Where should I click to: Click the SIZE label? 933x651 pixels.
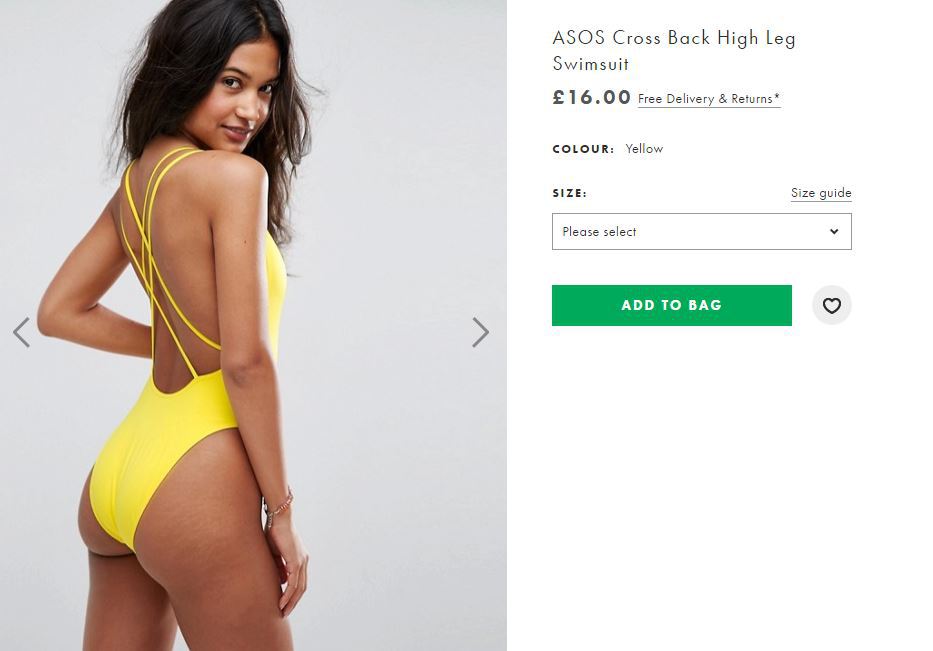point(569,193)
